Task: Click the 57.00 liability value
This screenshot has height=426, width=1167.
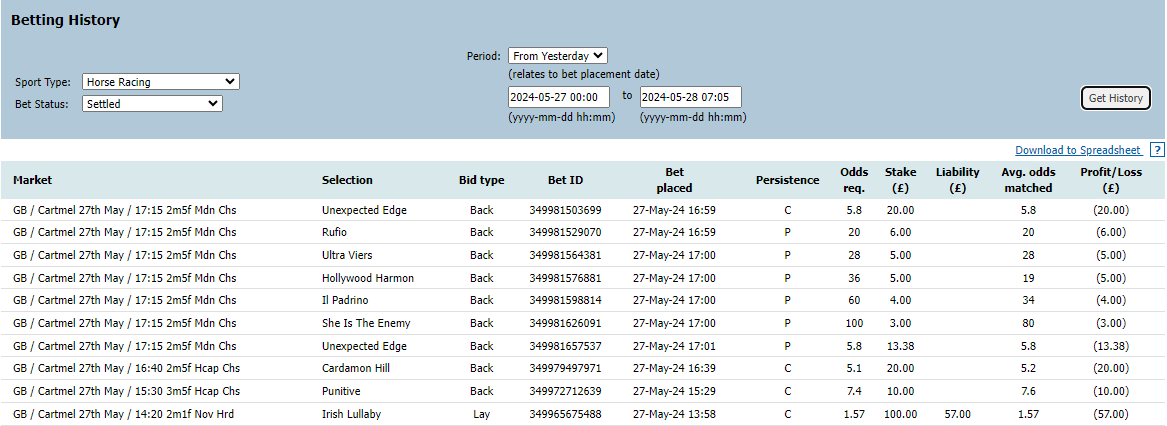Action: (958, 414)
